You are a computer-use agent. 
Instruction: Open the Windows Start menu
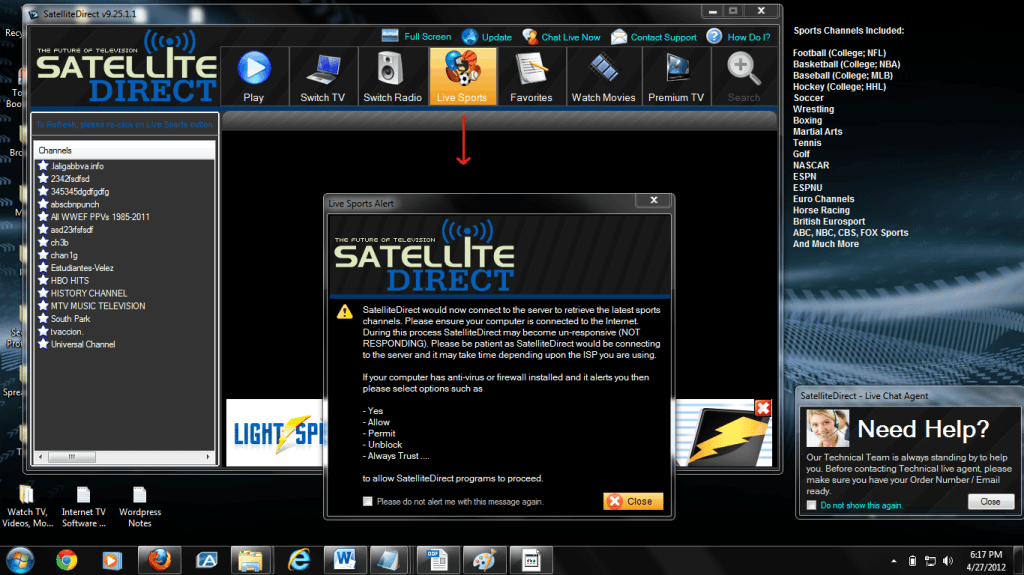point(20,560)
